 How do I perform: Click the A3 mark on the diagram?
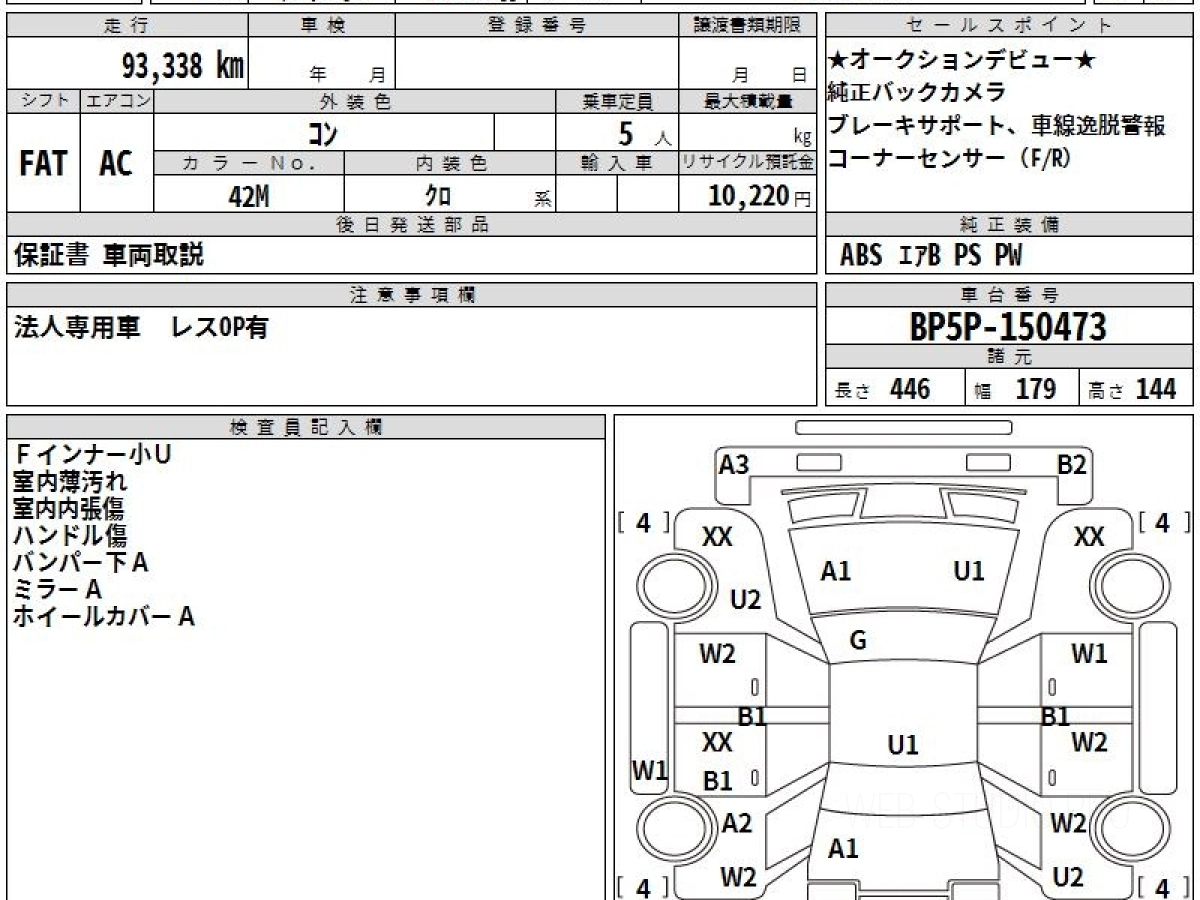pyautogui.click(x=734, y=464)
